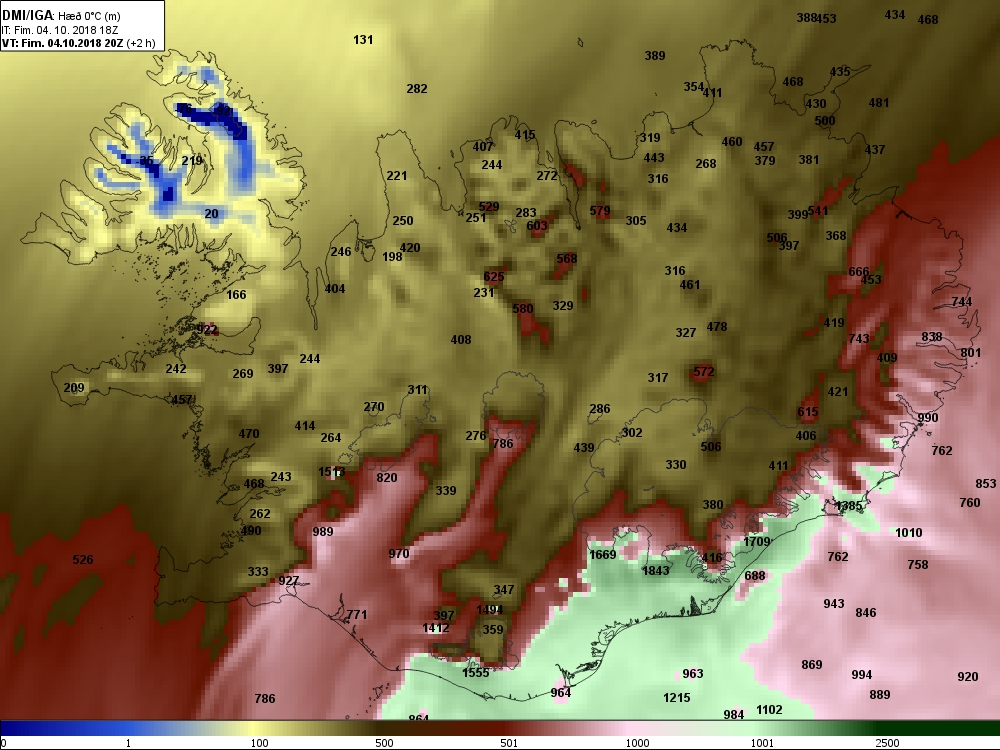This screenshot has height=750, width=1000.
Task: Select the 1709 height value
Action: (757, 541)
